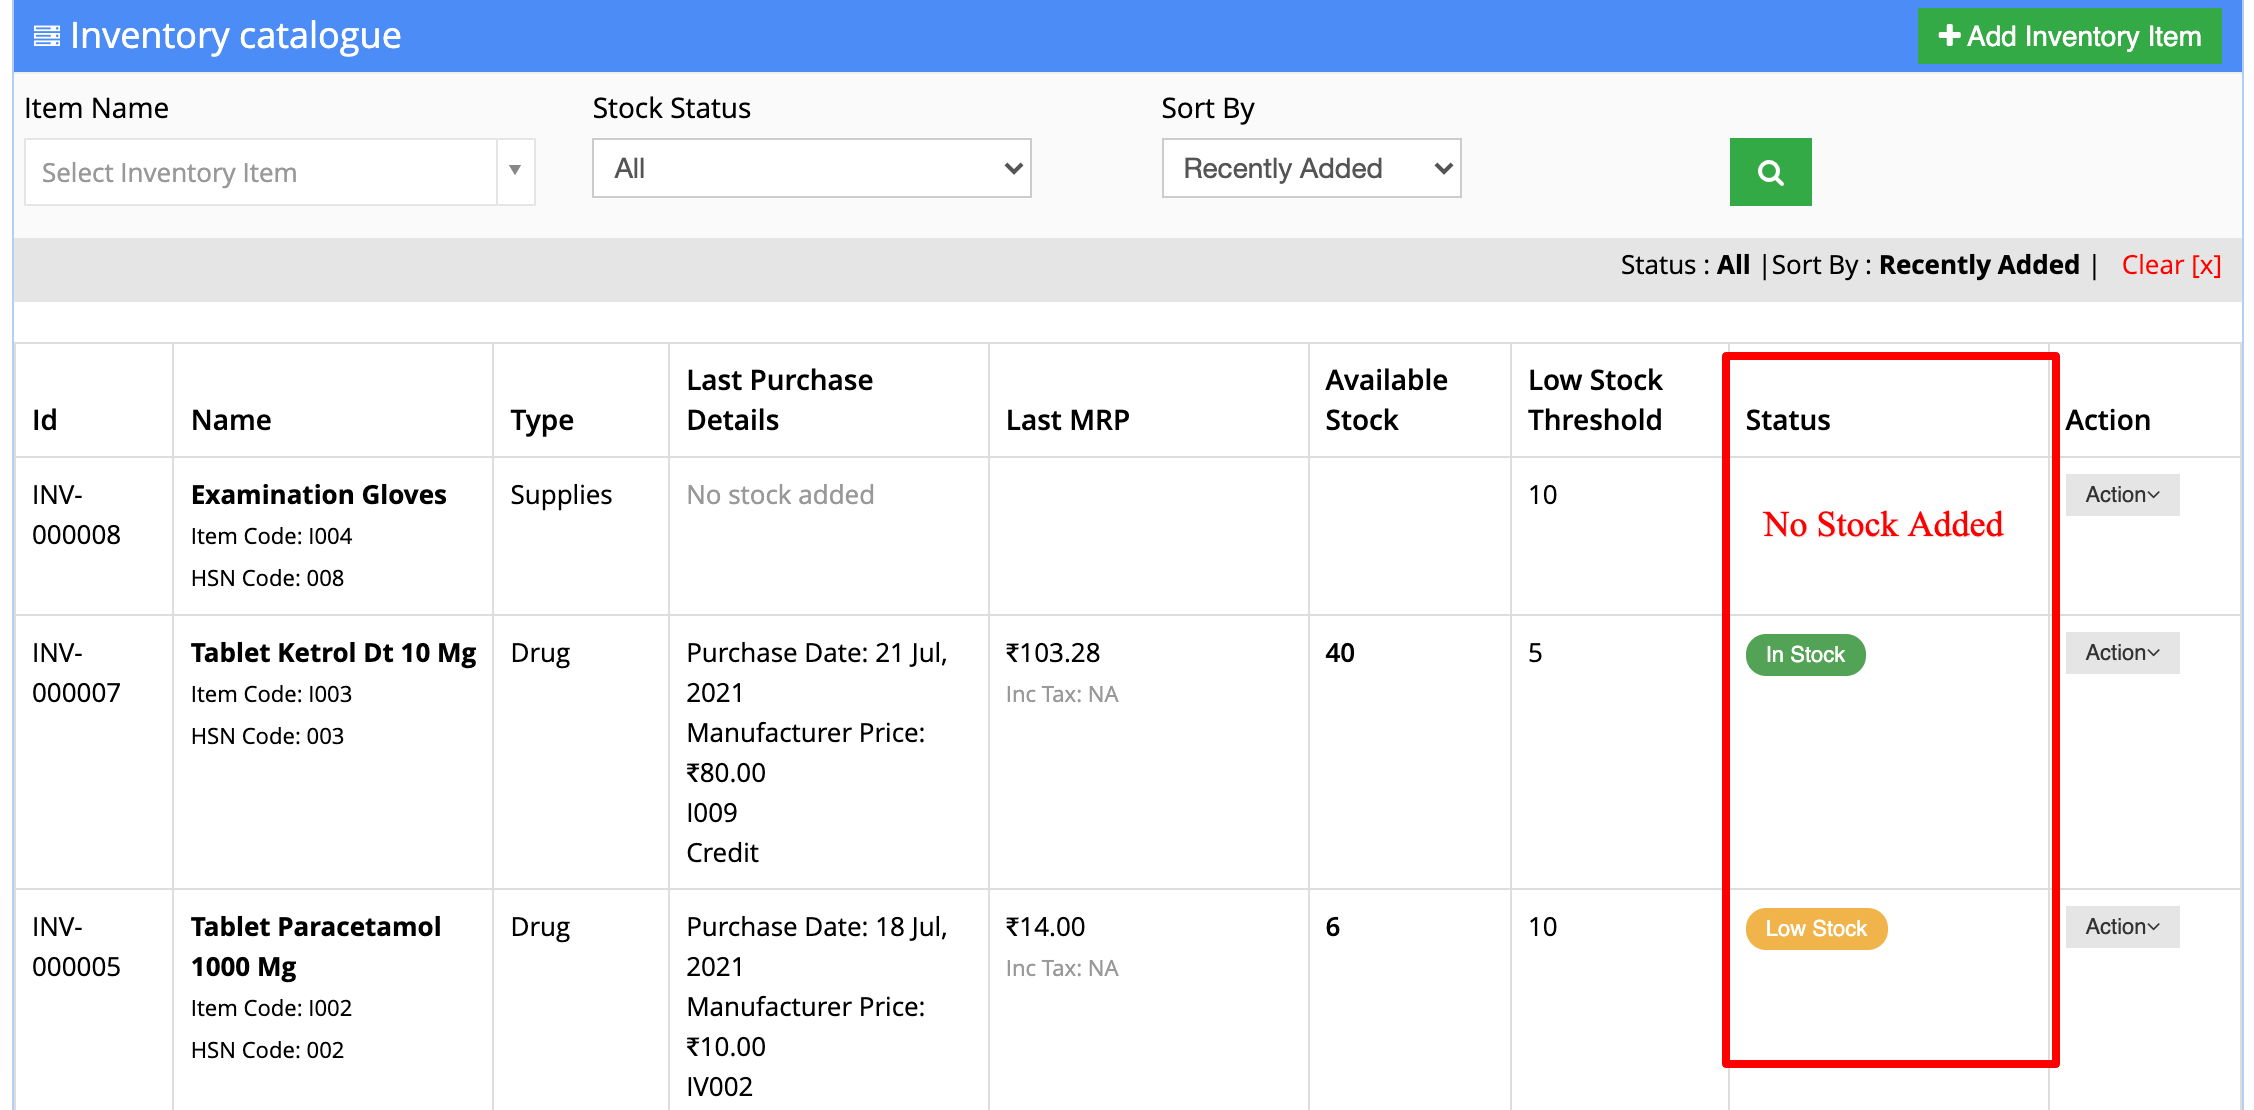This screenshot has width=2254, height=1110.
Task: Click Manufacturer Price ₹80.00 value
Action: point(726,773)
